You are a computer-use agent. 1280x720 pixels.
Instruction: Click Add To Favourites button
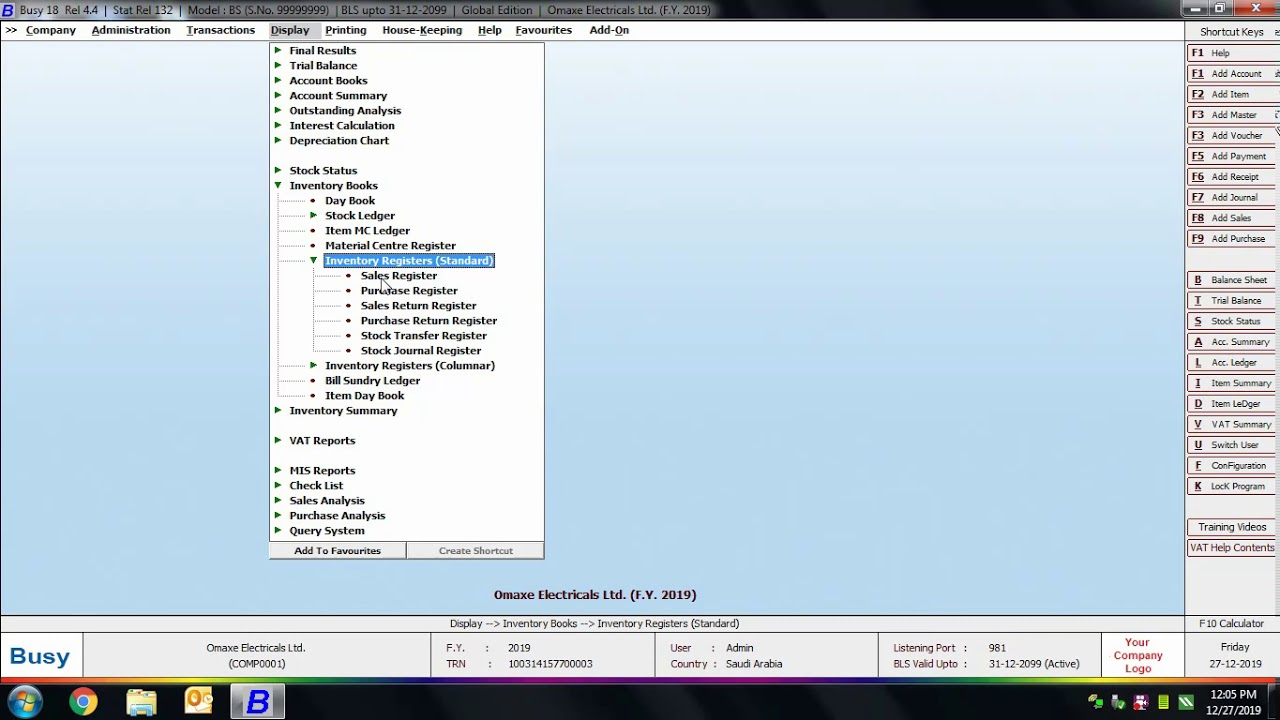click(x=337, y=551)
